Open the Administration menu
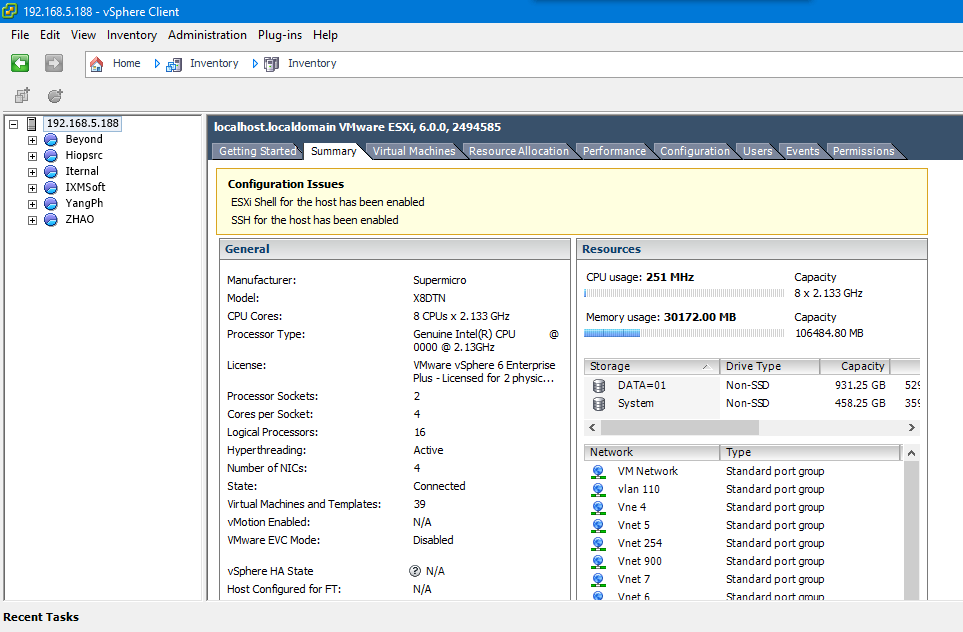The image size is (963, 632). 208,35
